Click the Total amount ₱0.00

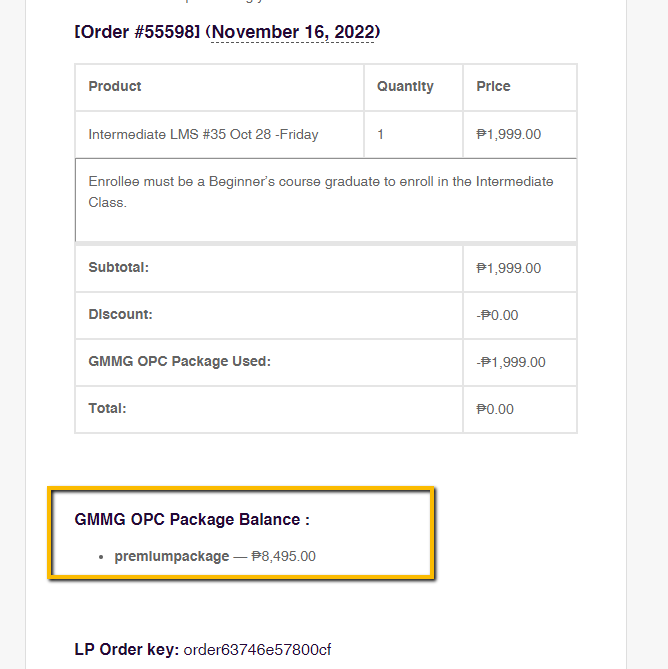point(495,409)
